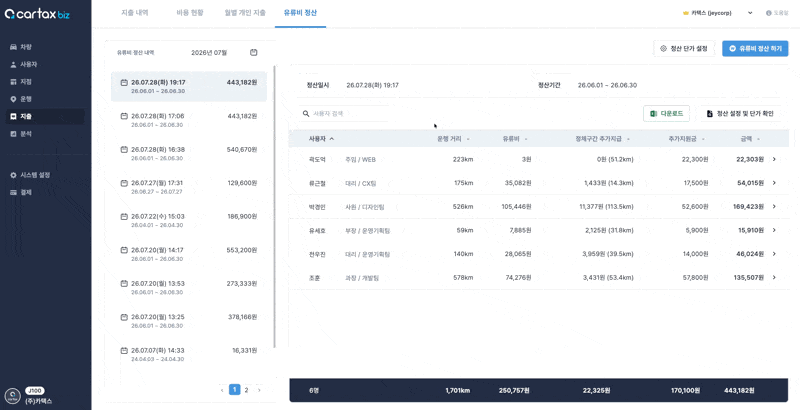Image resolution: width=800 pixels, height=410 pixels.
Task: Sort table by 사용자 column
Action: point(321,139)
